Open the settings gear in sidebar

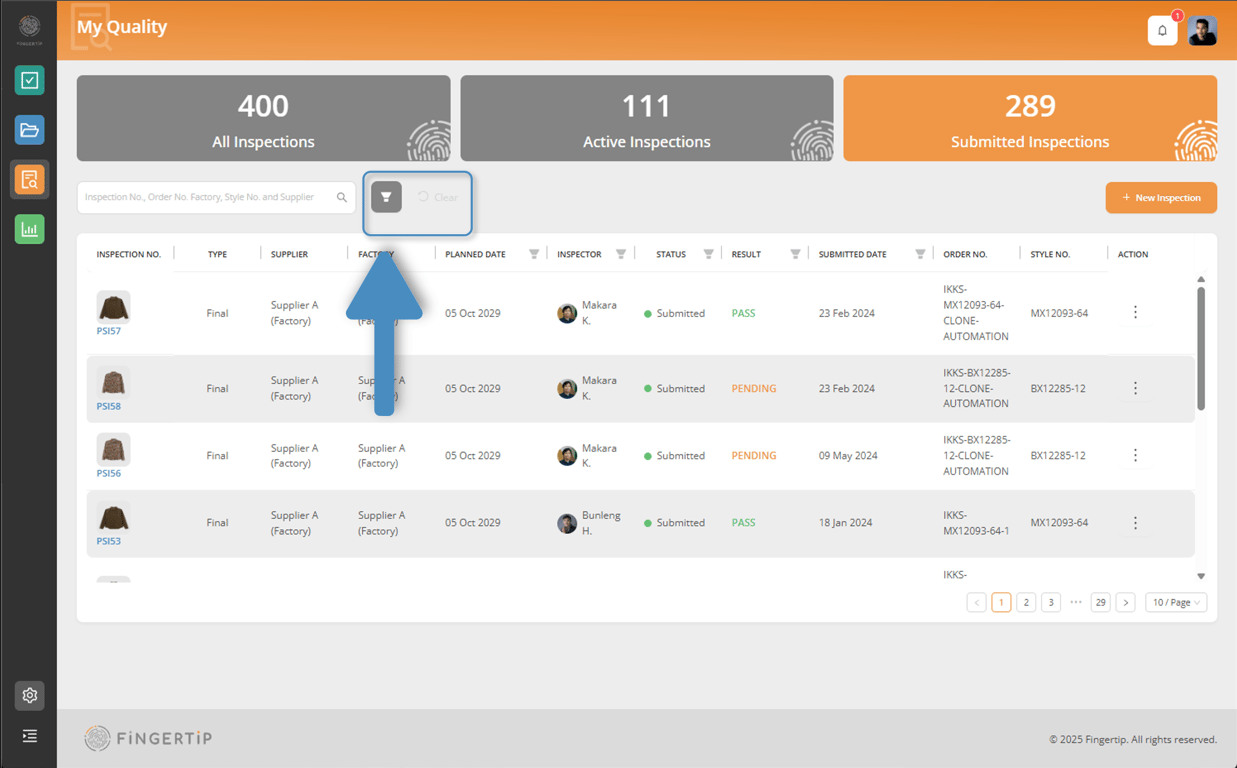coord(30,695)
